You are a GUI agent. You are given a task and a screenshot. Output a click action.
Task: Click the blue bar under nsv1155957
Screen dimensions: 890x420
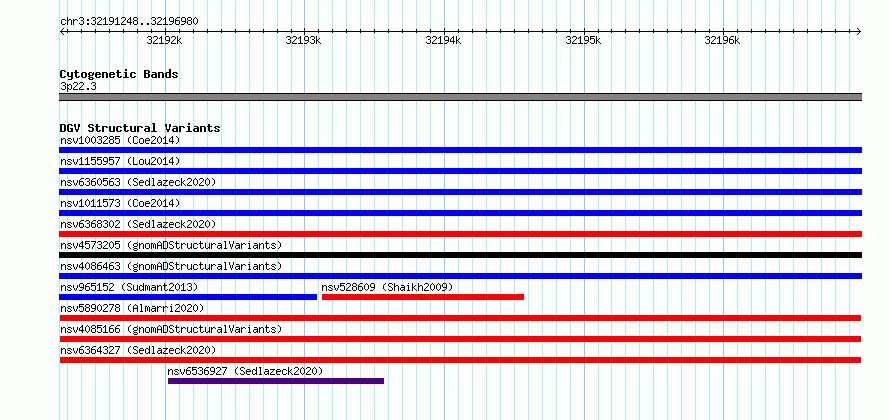pos(460,171)
